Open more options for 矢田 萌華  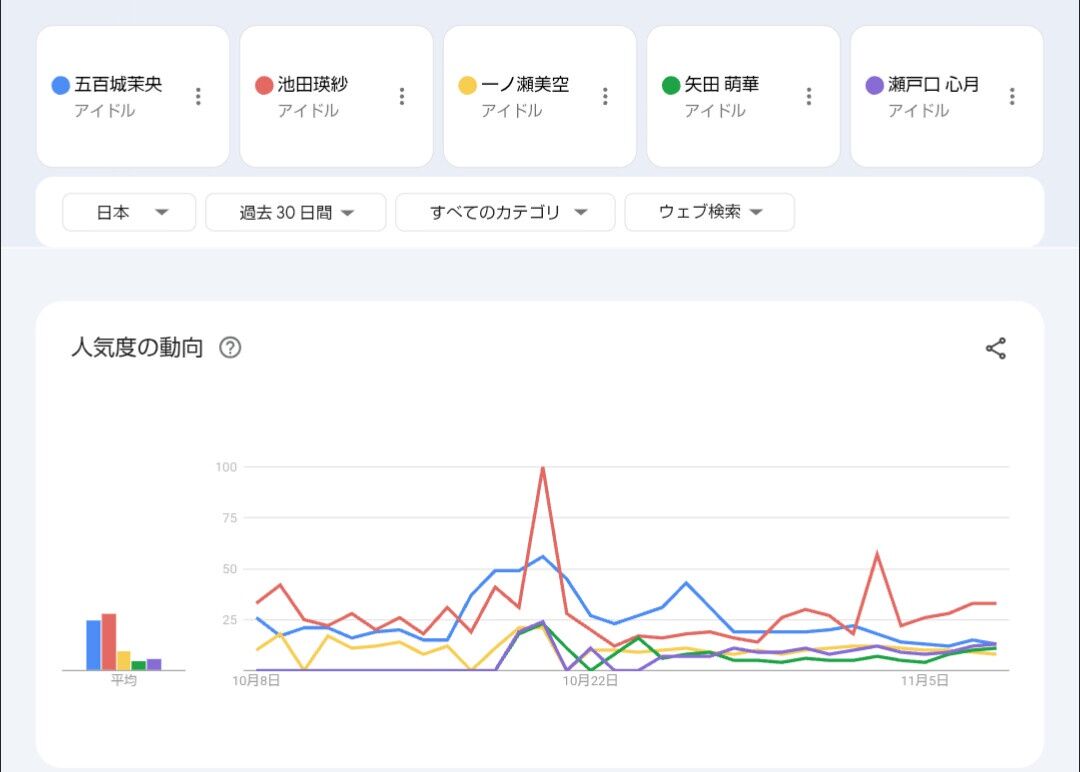[809, 96]
